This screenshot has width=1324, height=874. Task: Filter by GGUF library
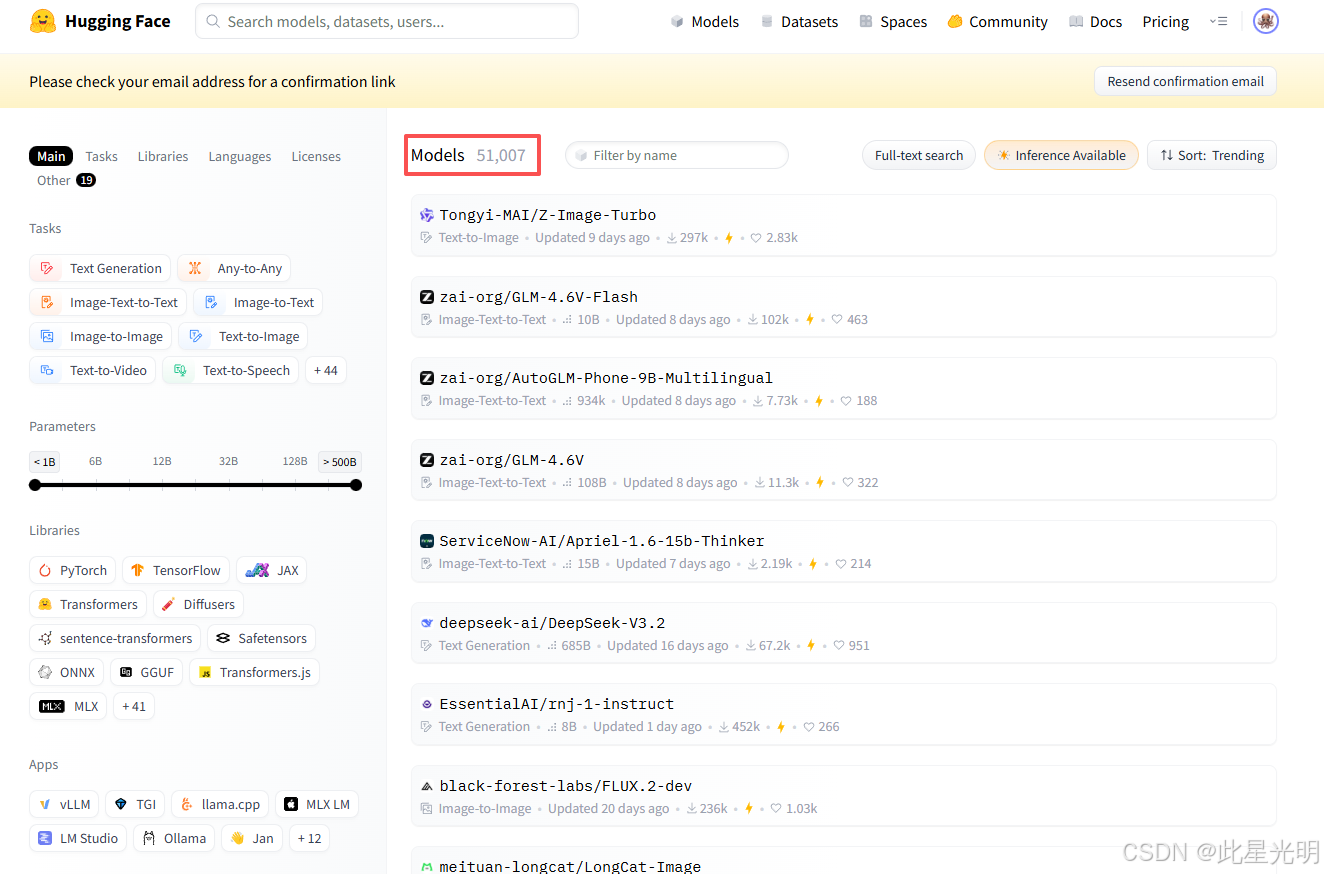(146, 672)
